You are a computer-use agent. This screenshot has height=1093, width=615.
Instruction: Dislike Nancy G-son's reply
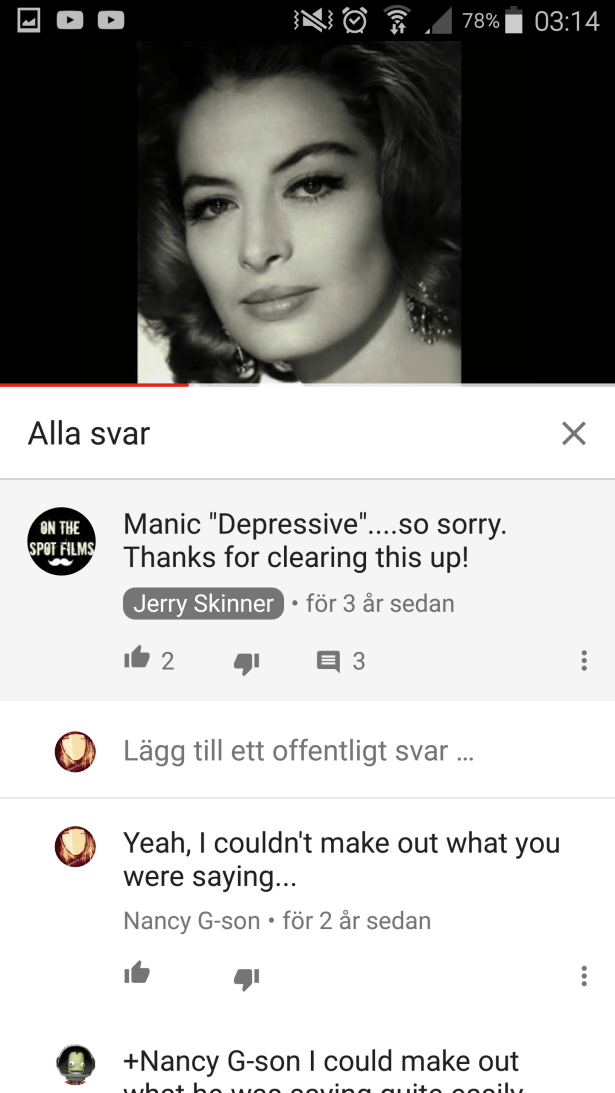[x=246, y=979]
